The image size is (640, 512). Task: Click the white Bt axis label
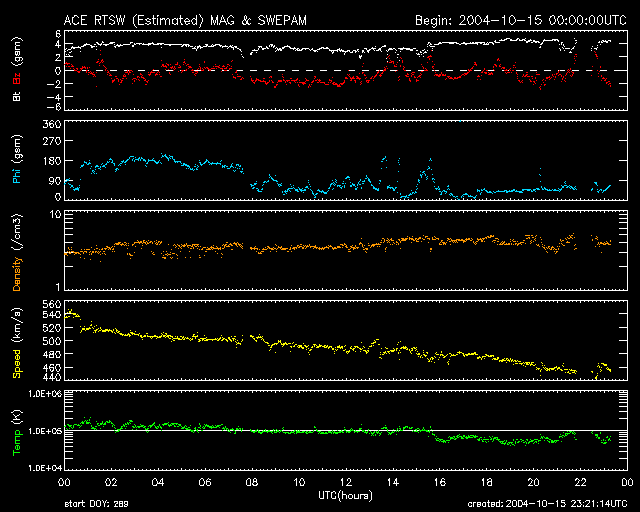[17, 96]
